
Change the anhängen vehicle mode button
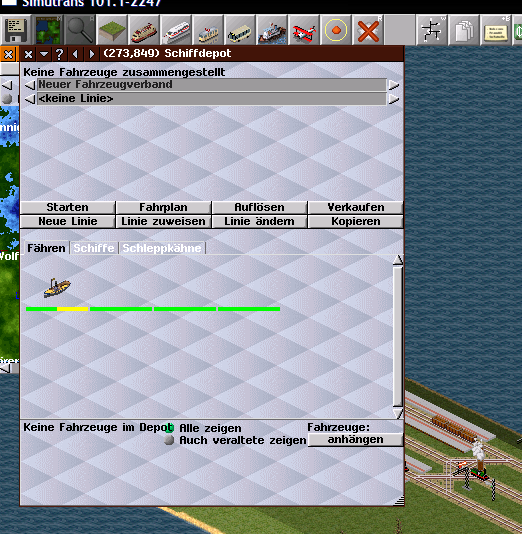(355, 440)
